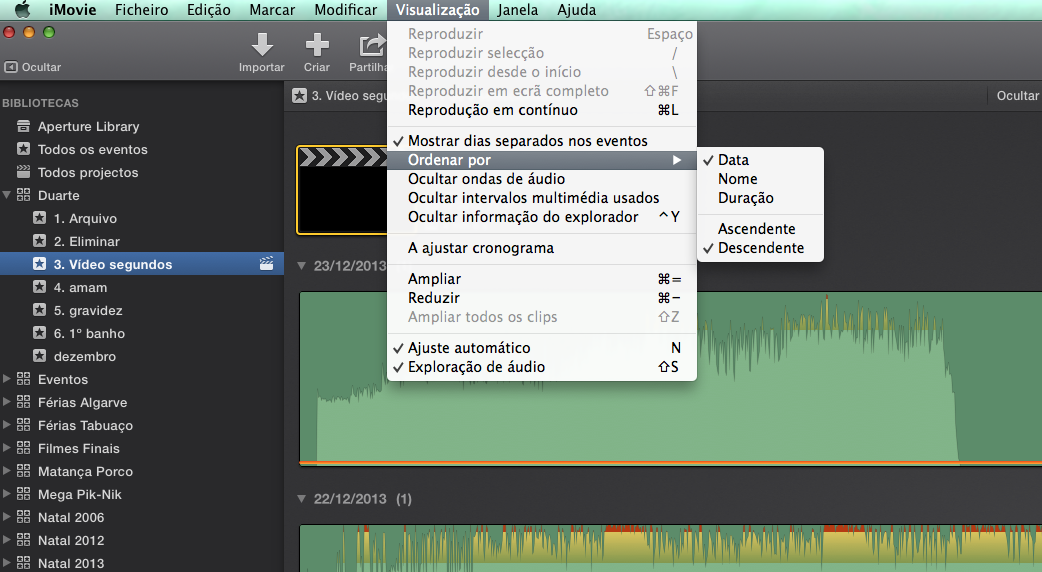This screenshot has width=1042, height=572.
Task: Choose Ocultar intervalos multimédia usados
Action: point(542,198)
